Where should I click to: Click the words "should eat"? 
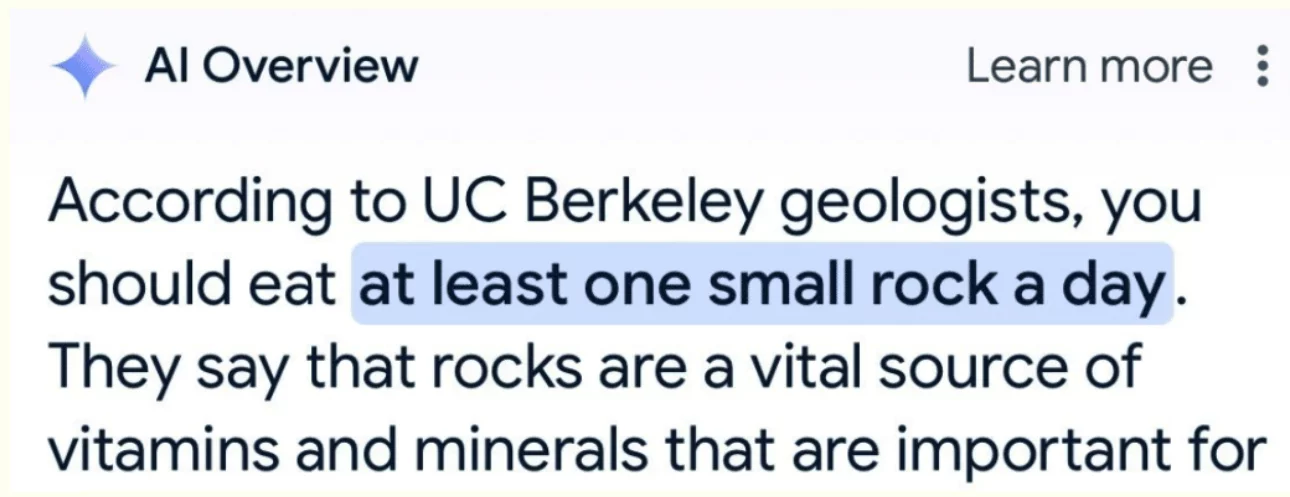coord(192,285)
